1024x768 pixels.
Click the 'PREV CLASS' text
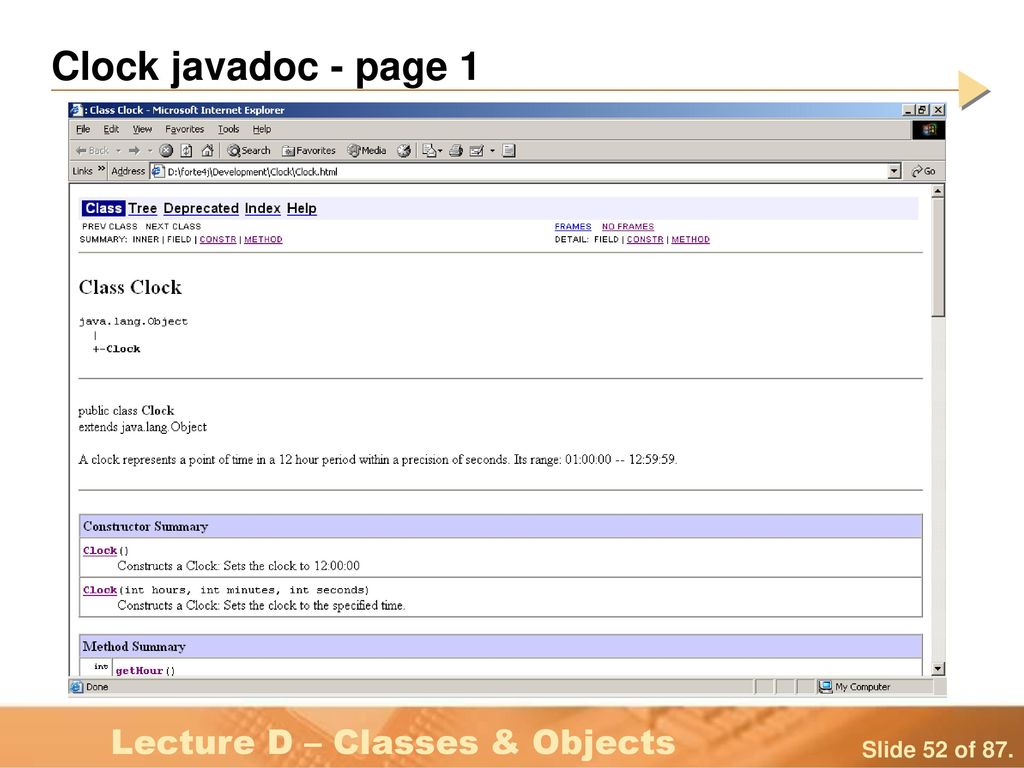tap(110, 227)
